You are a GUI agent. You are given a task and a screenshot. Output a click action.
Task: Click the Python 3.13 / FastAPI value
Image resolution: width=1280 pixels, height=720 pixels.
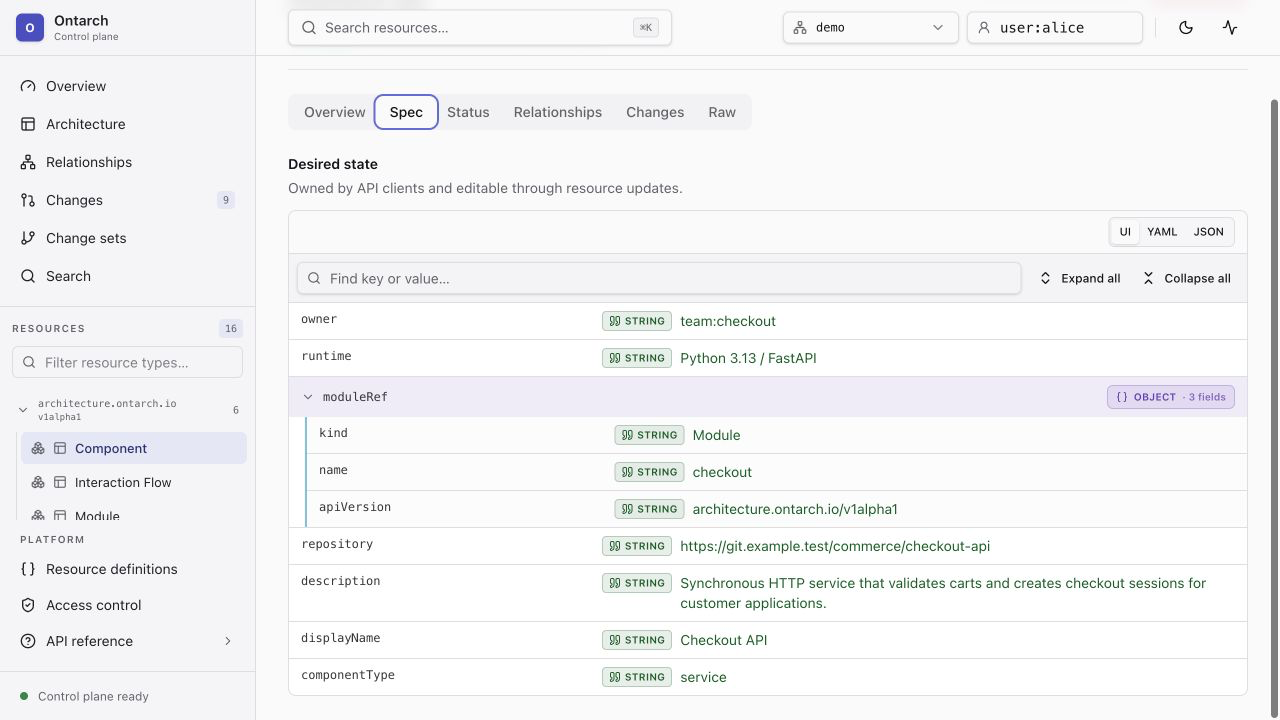pos(748,358)
